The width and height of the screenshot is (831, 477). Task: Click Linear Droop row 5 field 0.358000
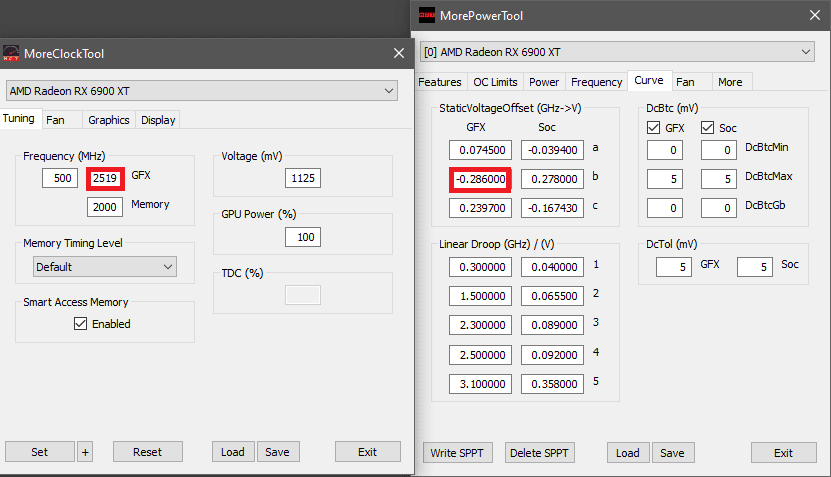[552, 384]
